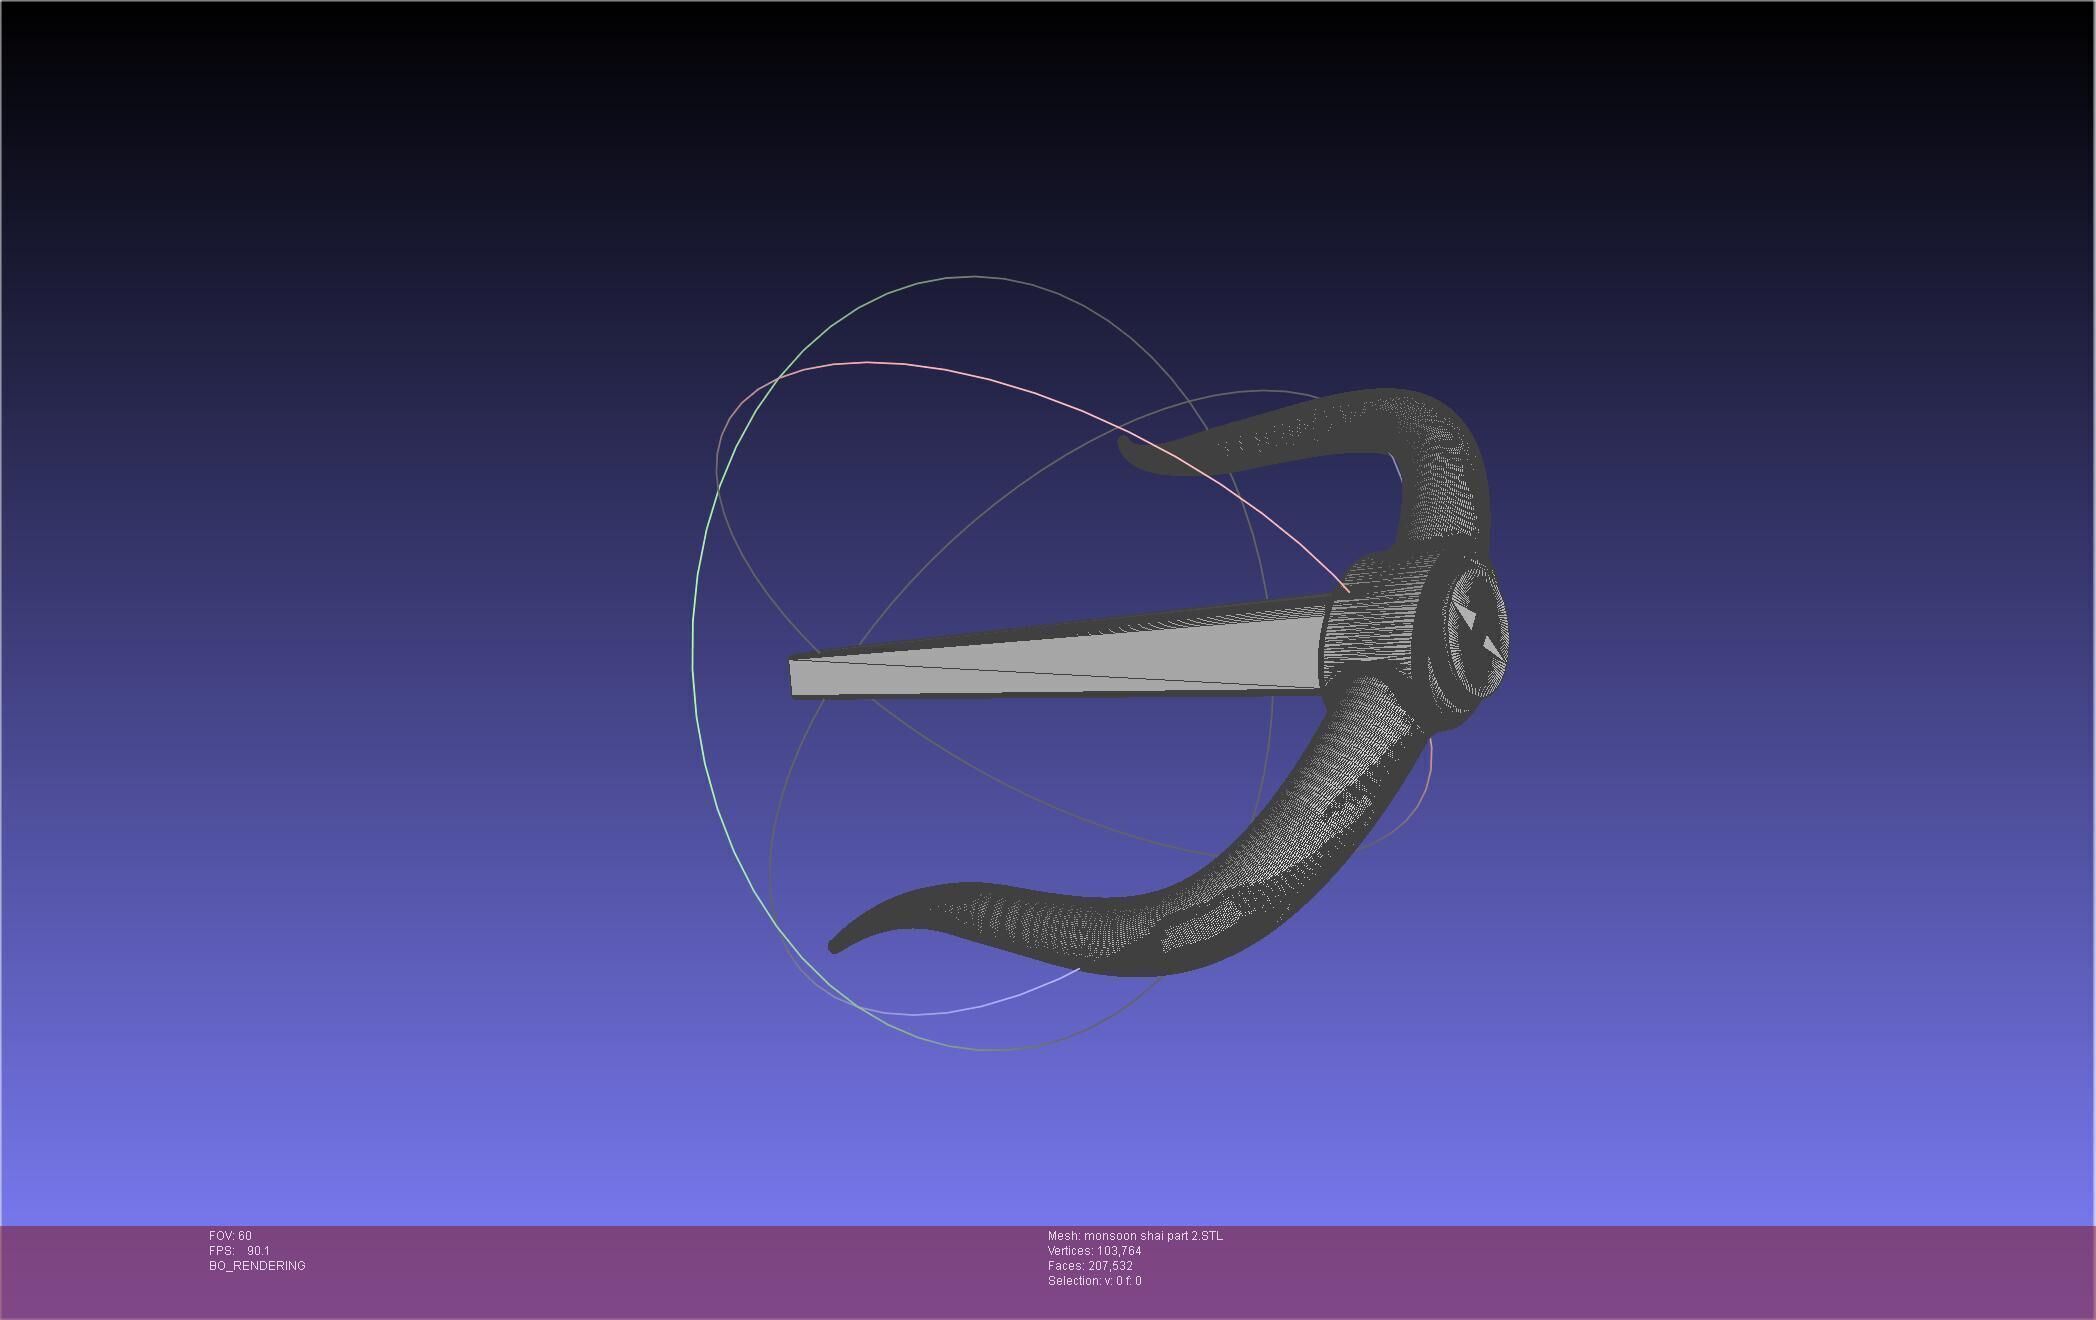Image resolution: width=2096 pixels, height=1320 pixels.
Task: Click the BO_RENDERING label
Action: (257, 1266)
